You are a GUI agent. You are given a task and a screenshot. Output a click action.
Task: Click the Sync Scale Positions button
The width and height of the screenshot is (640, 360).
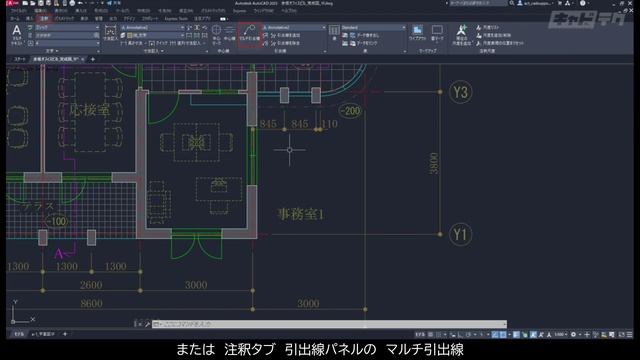(x=500, y=42)
